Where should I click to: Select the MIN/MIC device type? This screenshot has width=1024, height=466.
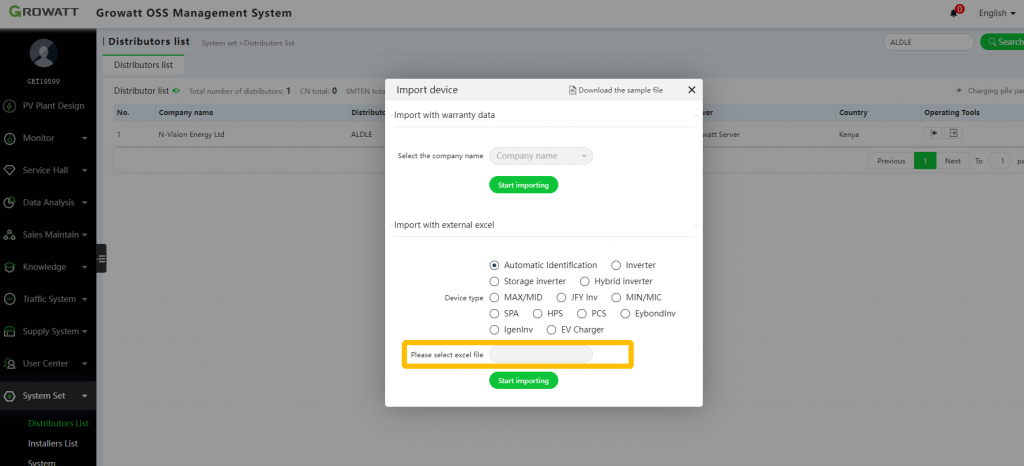(616, 298)
